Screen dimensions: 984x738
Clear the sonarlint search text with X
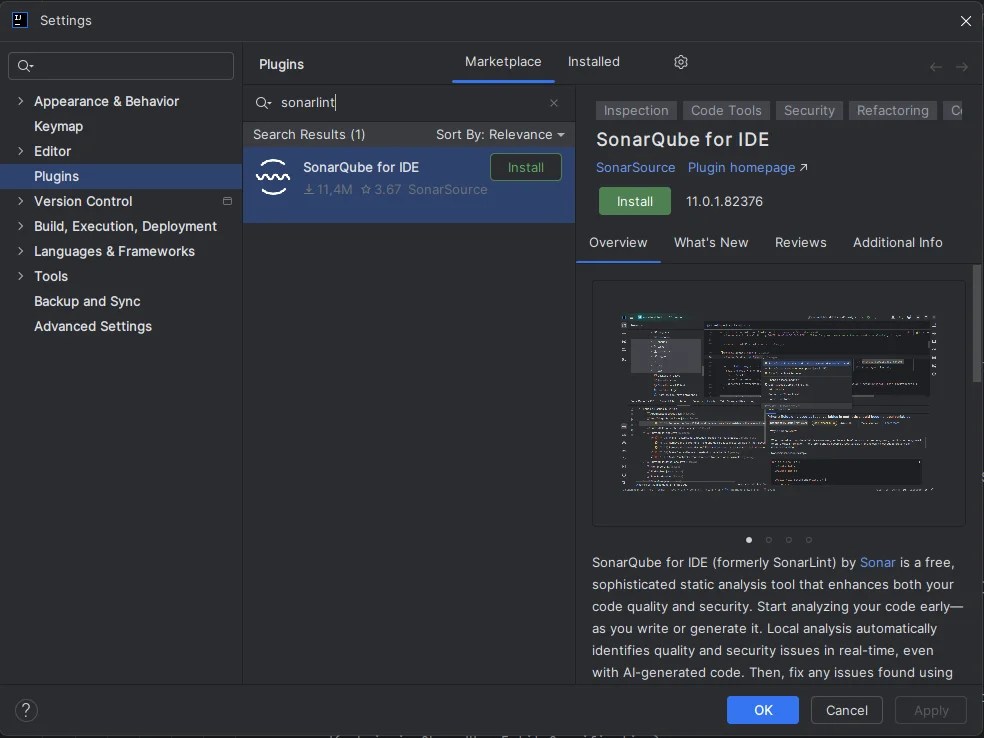pyautogui.click(x=554, y=103)
